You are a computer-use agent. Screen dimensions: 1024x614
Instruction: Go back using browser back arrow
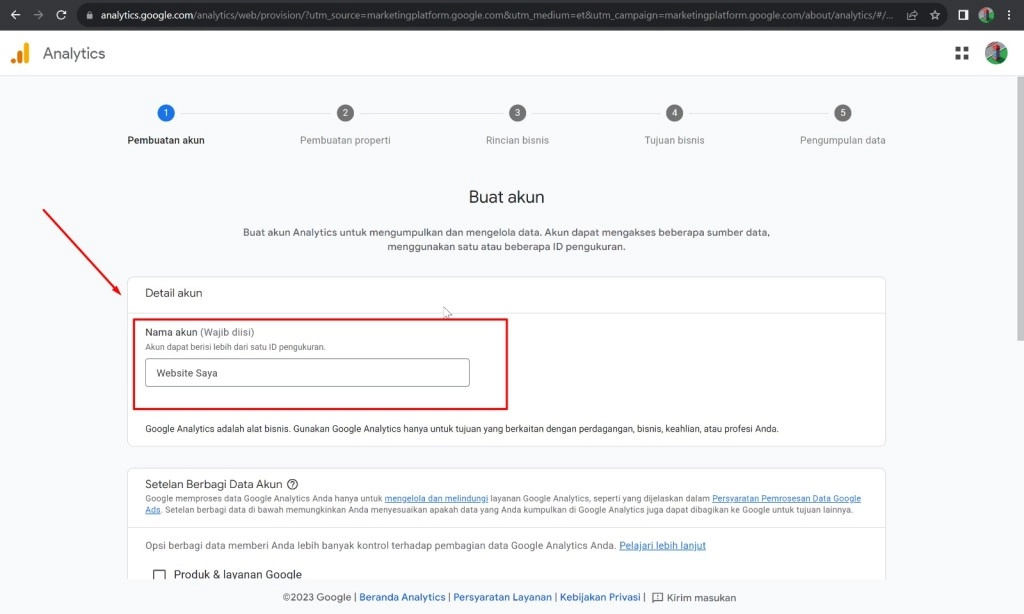15,15
